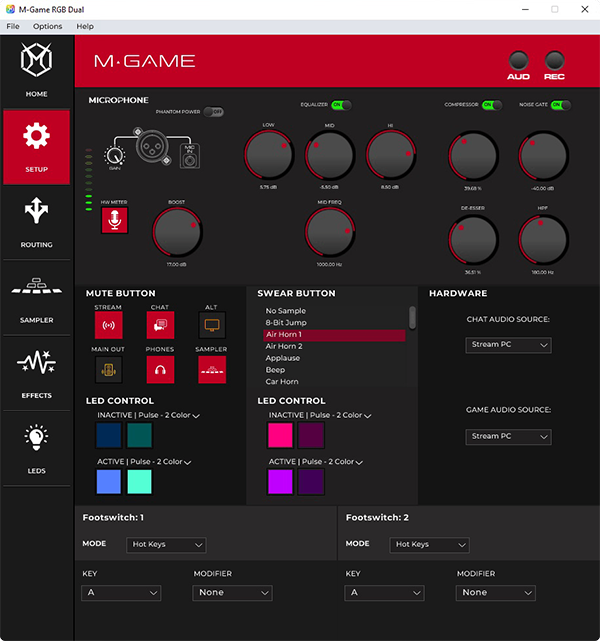
Task: Click the swear sample list scrollbar
Action: 412,318
